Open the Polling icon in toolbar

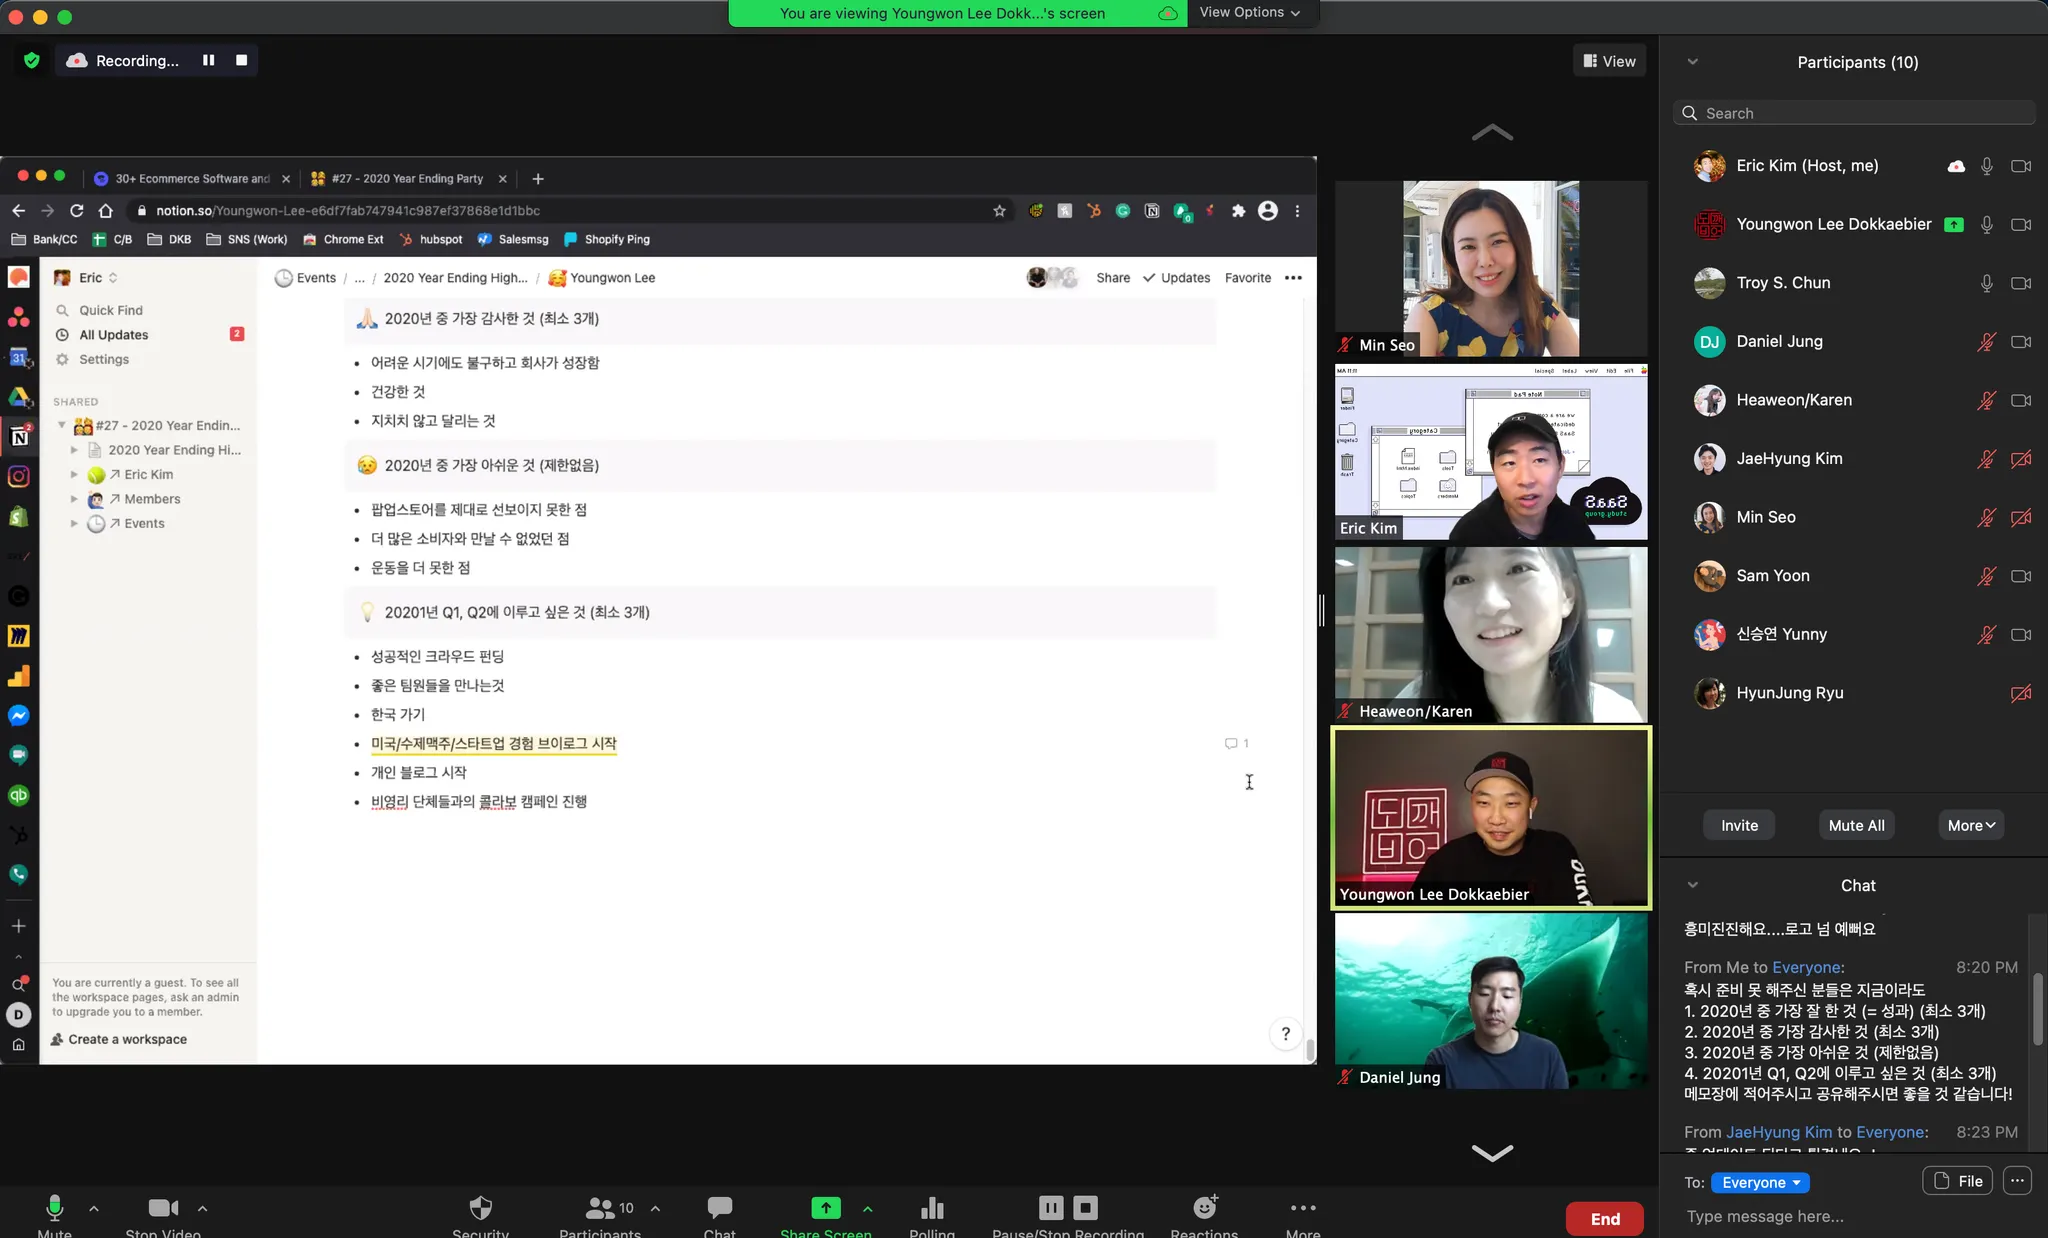point(932,1208)
